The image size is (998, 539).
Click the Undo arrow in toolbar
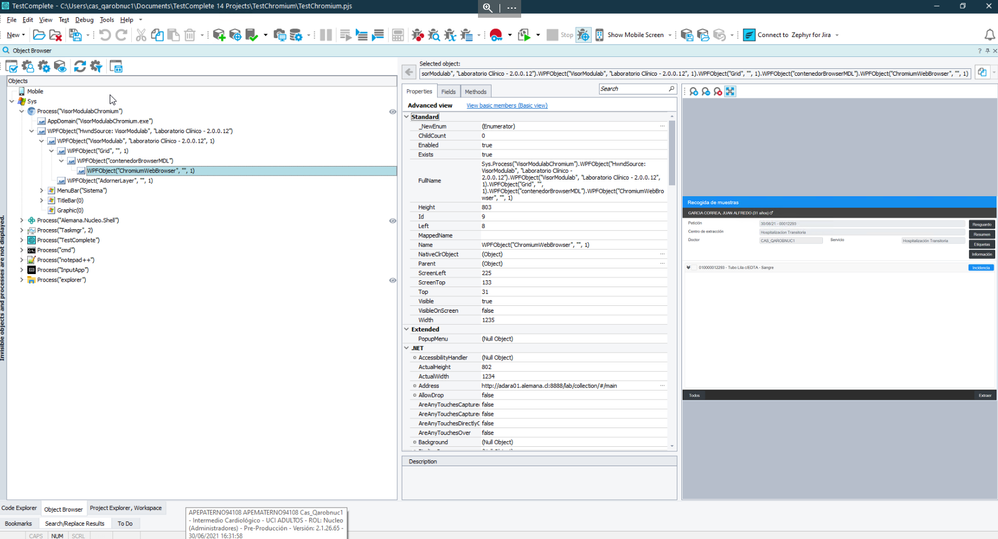104,35
